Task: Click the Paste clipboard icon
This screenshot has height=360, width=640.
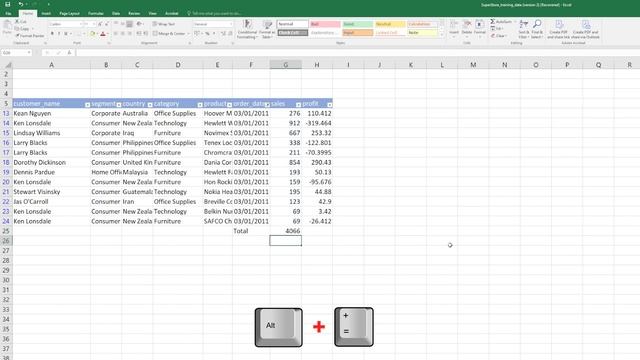Action: [7, 27]
